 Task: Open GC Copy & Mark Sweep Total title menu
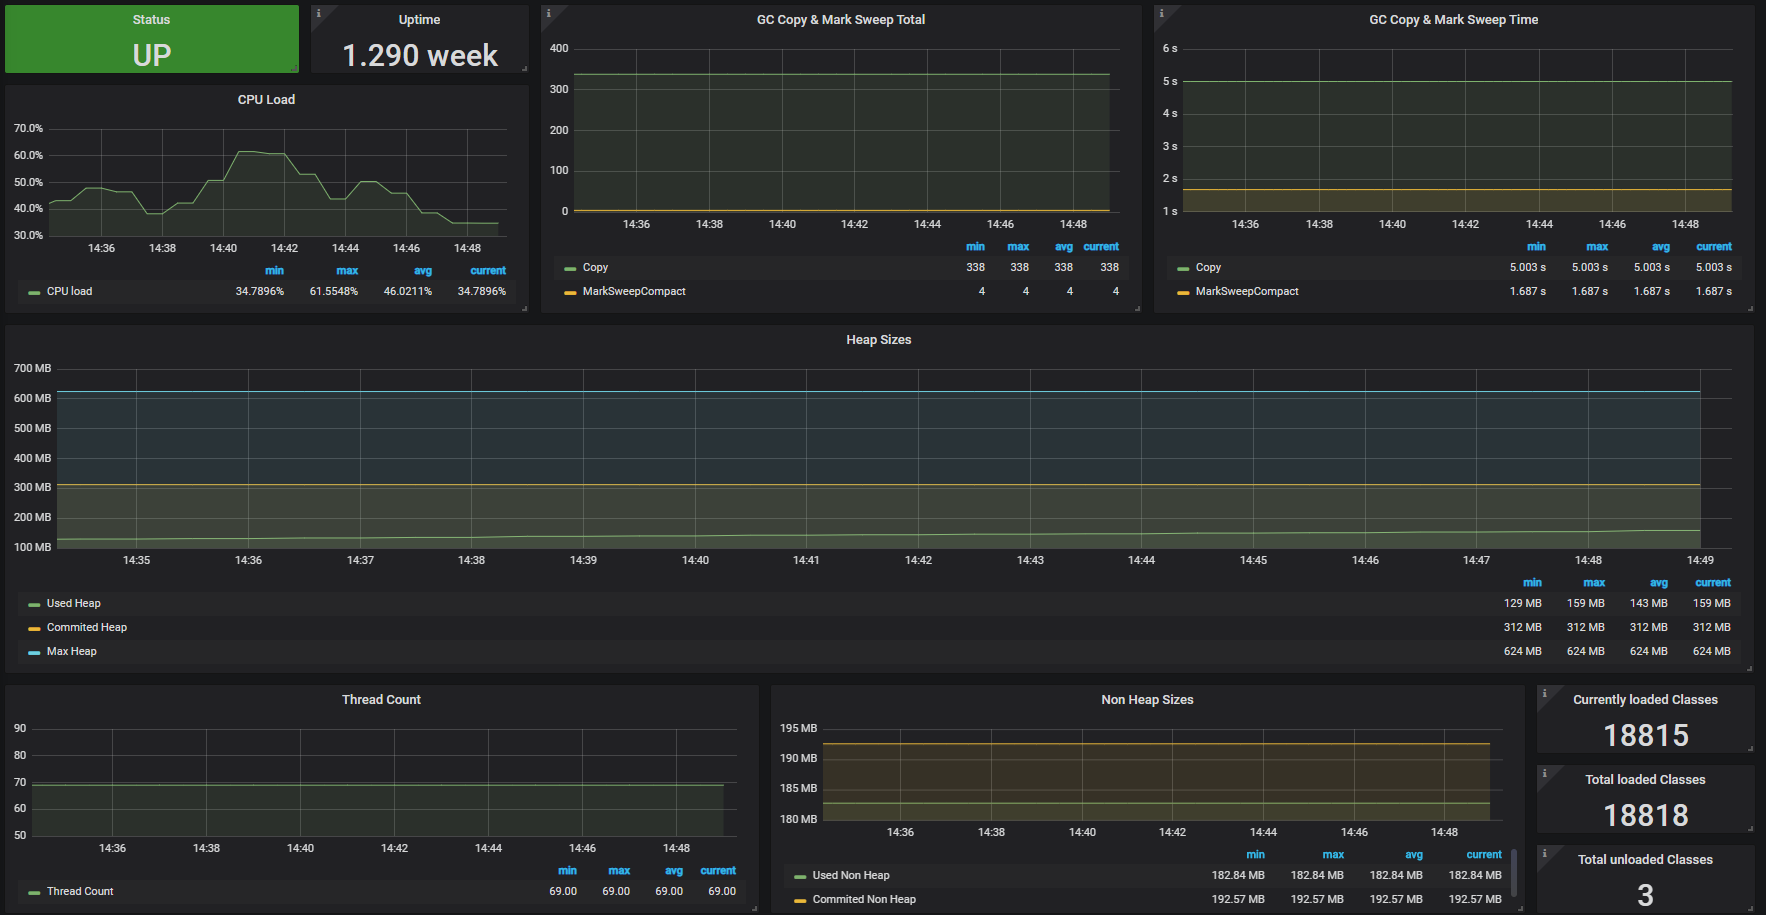[840, 20]
